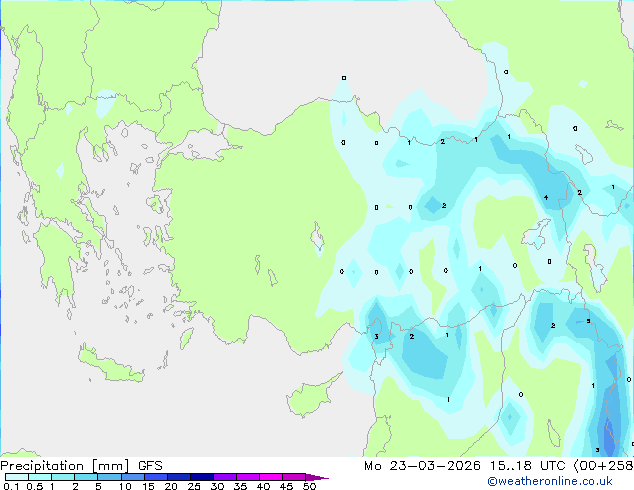Select the 30–35 mm purple legend swatch
The height and width of the screenshot is (490, 634).
[224, 477]
